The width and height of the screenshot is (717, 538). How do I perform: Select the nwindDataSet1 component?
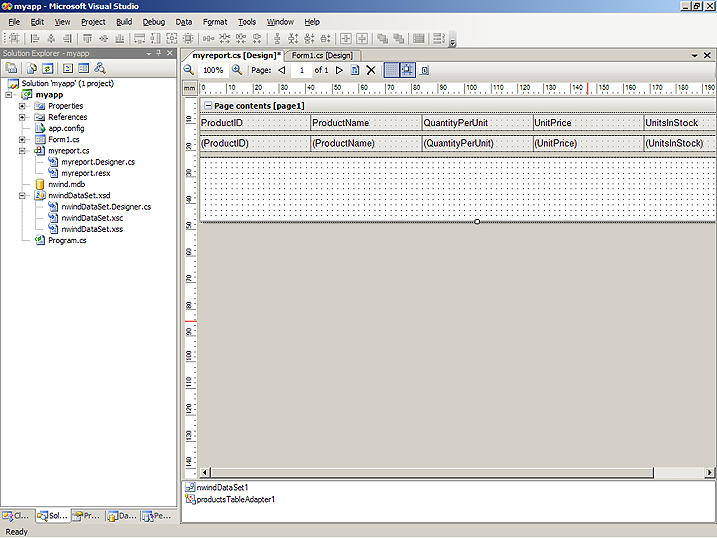(217, 487)
